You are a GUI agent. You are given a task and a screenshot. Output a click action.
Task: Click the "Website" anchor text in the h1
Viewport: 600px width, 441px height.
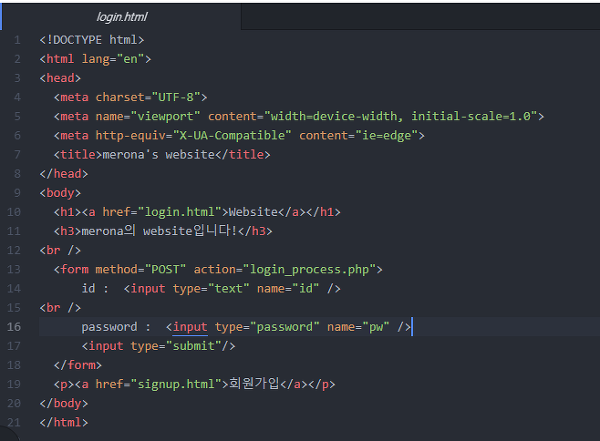[253, 212]
